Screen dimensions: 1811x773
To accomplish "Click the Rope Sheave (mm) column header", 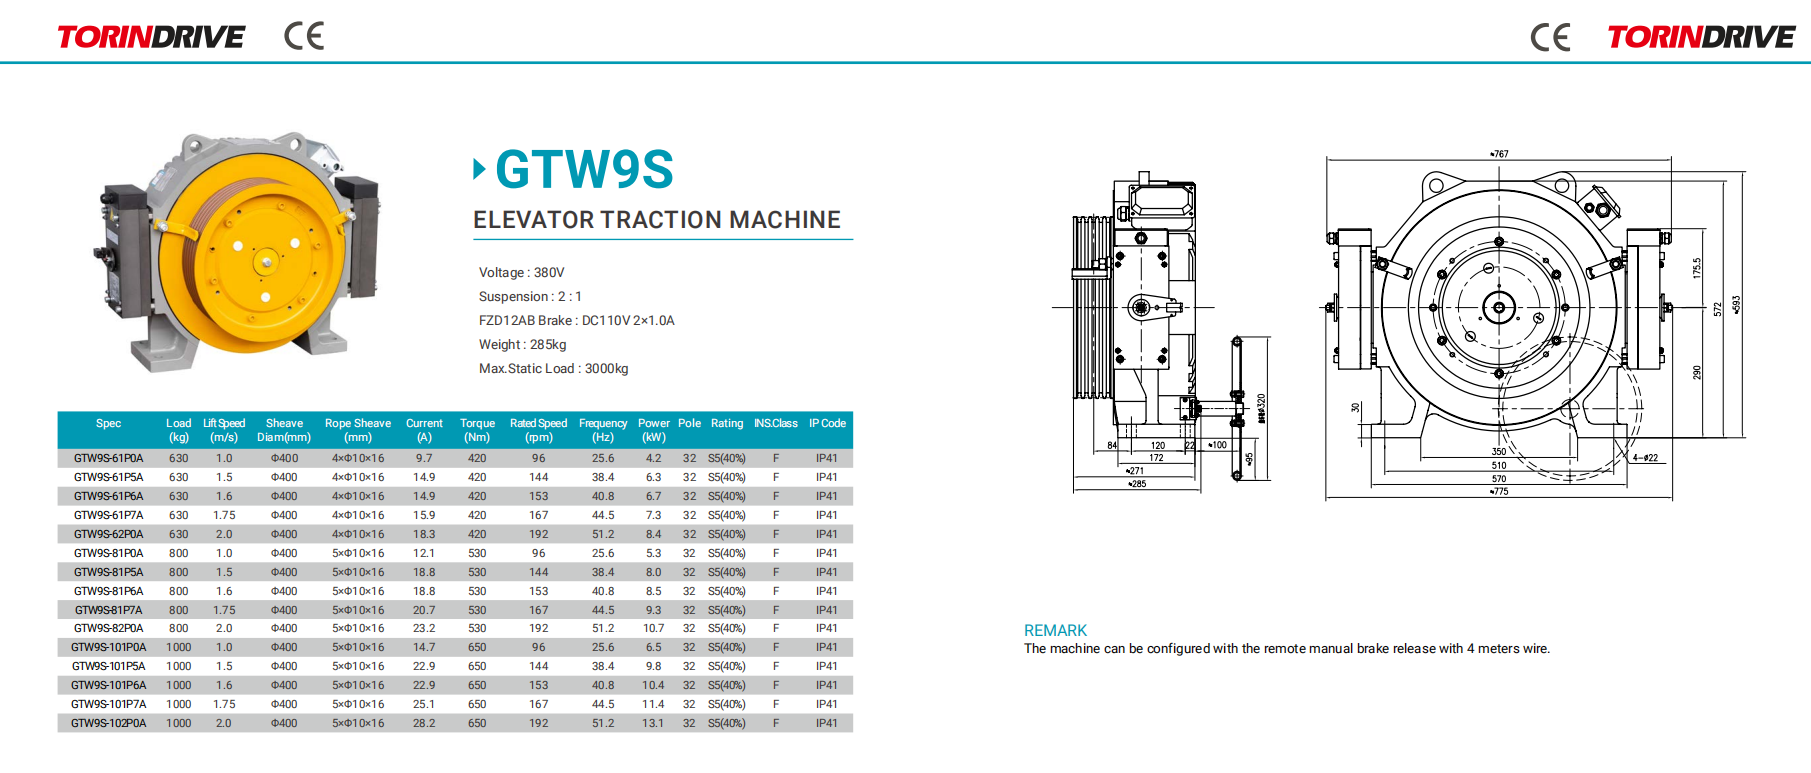I will coord(358,430).
